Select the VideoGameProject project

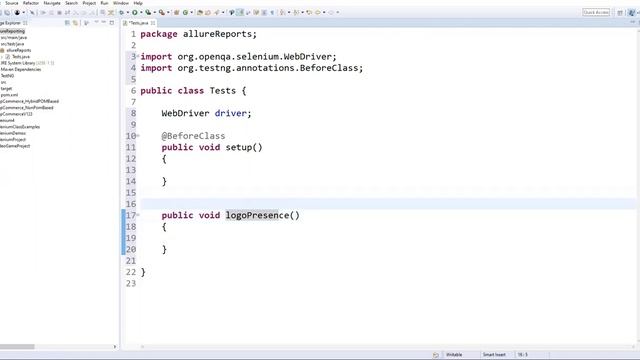click(x=15, y=146)
